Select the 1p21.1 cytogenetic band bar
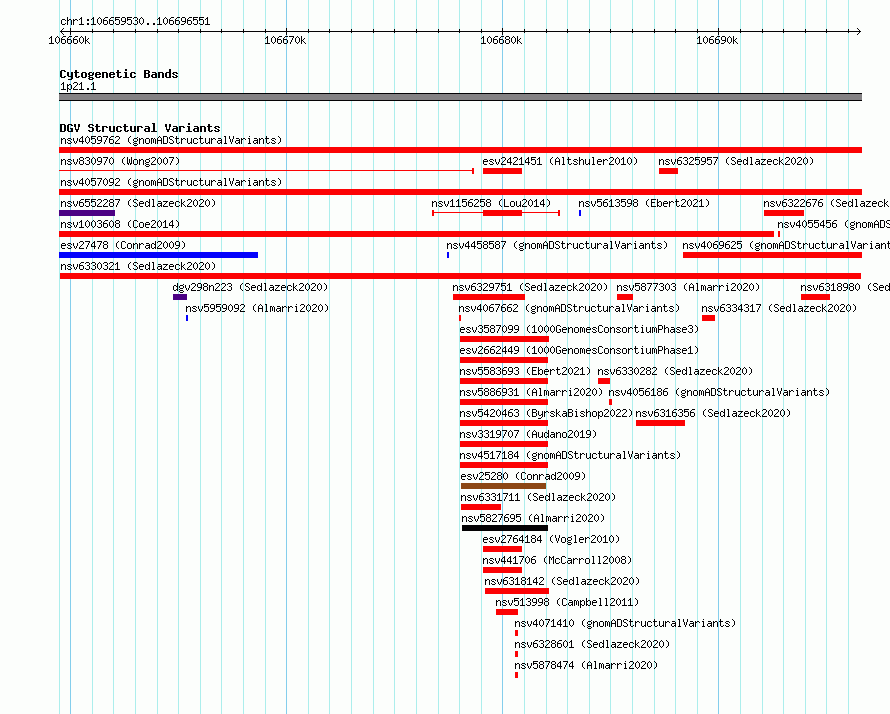 point(460,97)
